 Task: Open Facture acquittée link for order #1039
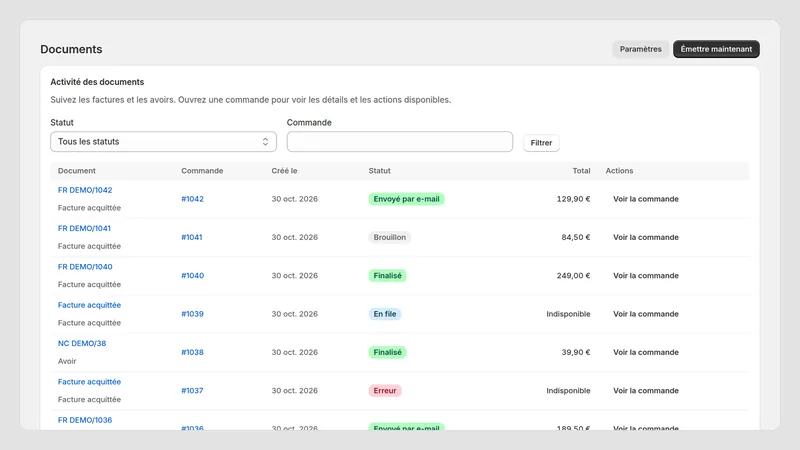tap(89, 305)
